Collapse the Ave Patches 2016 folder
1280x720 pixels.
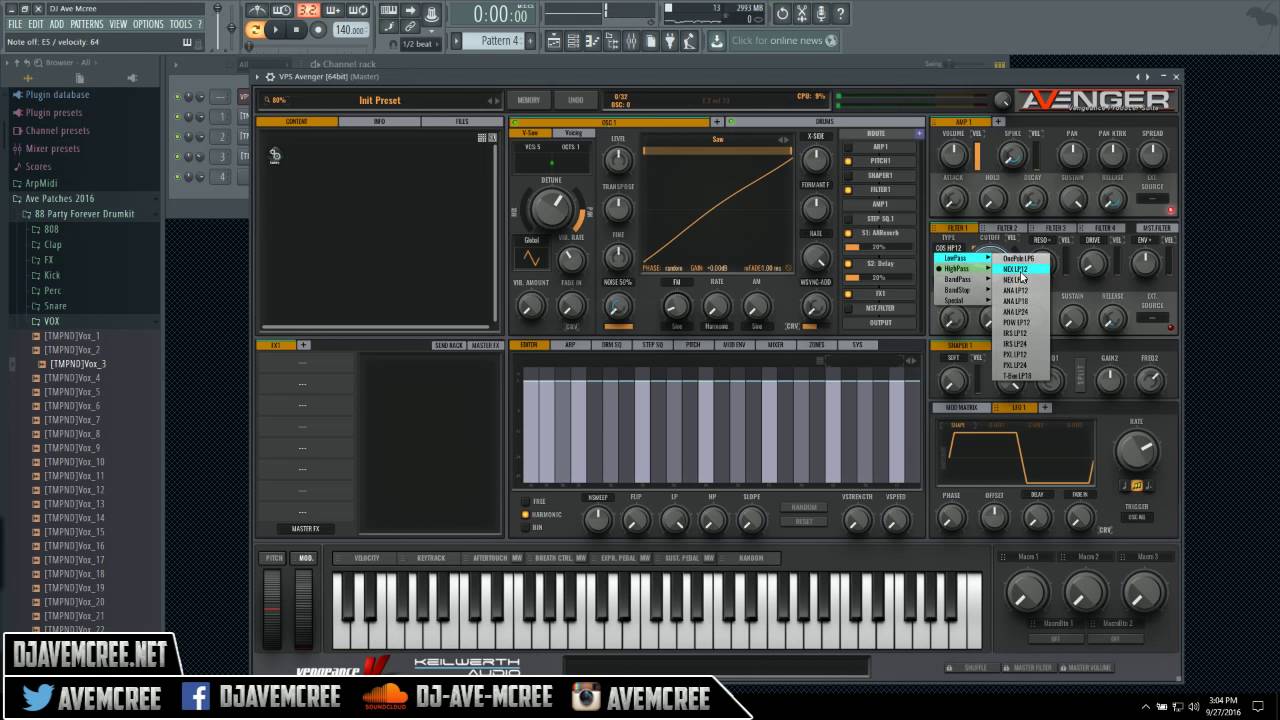pos(58,198)
